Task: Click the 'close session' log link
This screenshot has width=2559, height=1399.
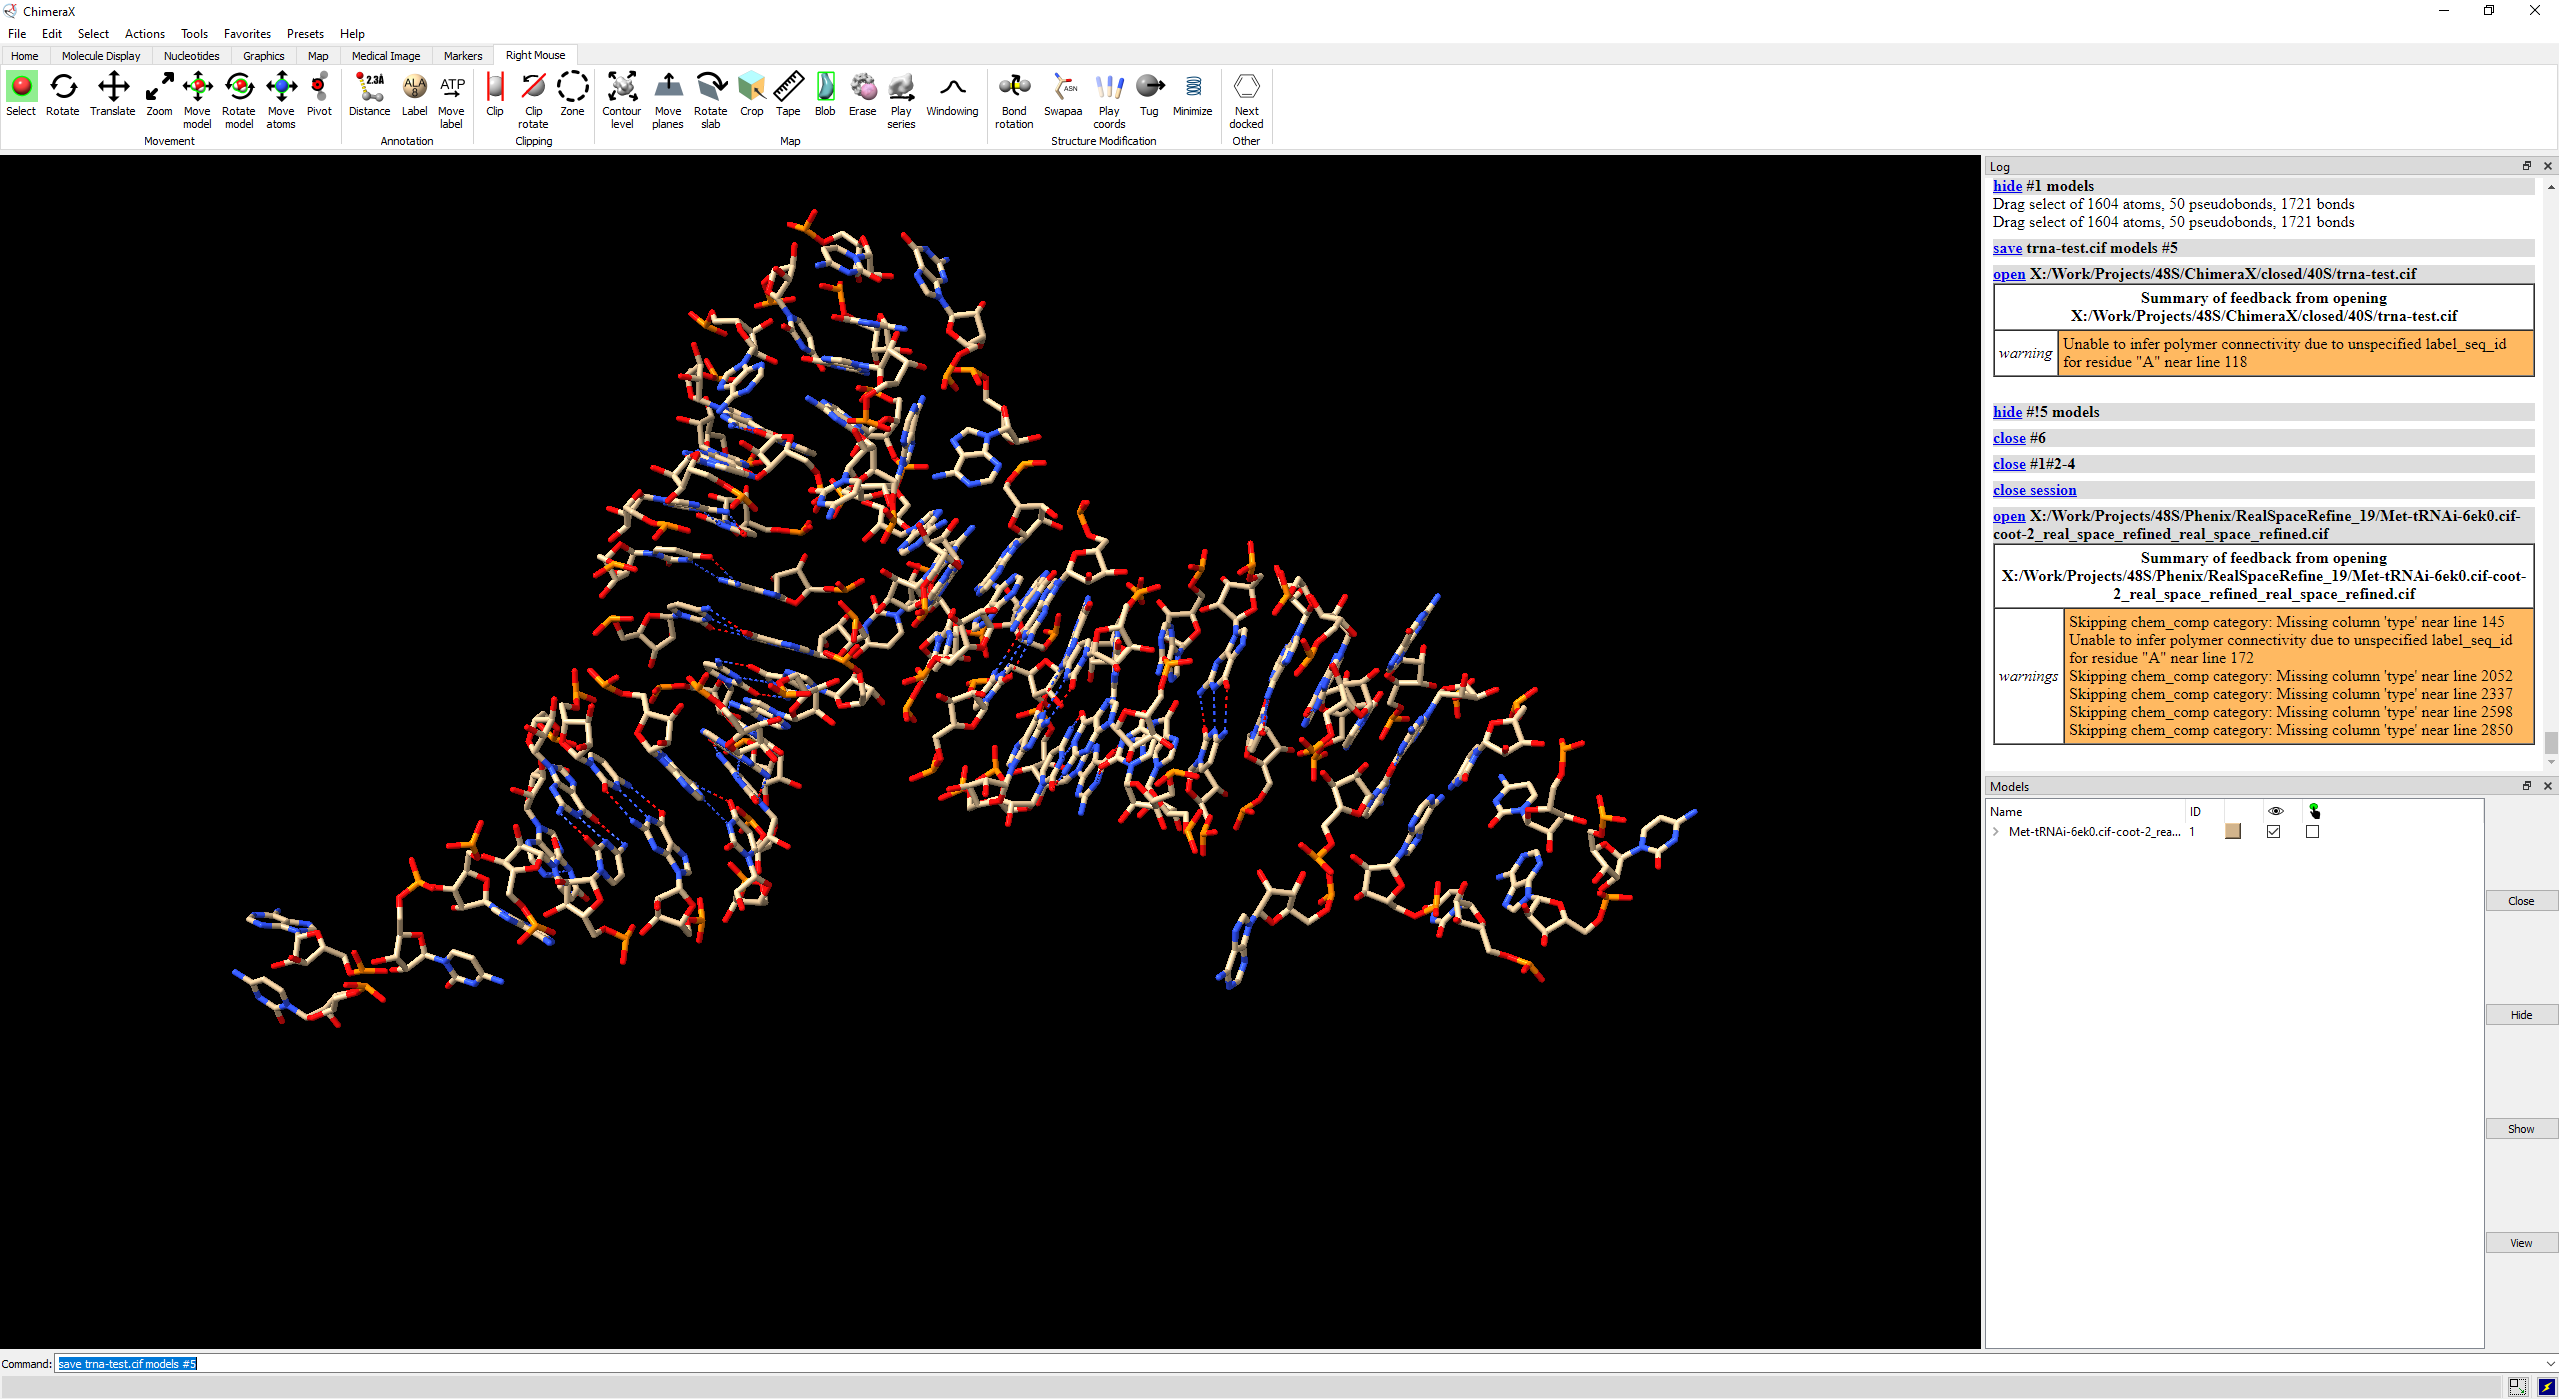Action: (x=2034, y=490)
